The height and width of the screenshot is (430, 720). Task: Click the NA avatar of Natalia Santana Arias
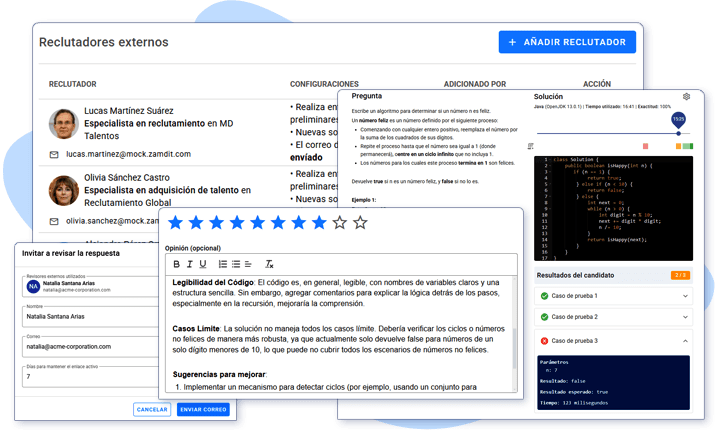[x=33, y=287]
